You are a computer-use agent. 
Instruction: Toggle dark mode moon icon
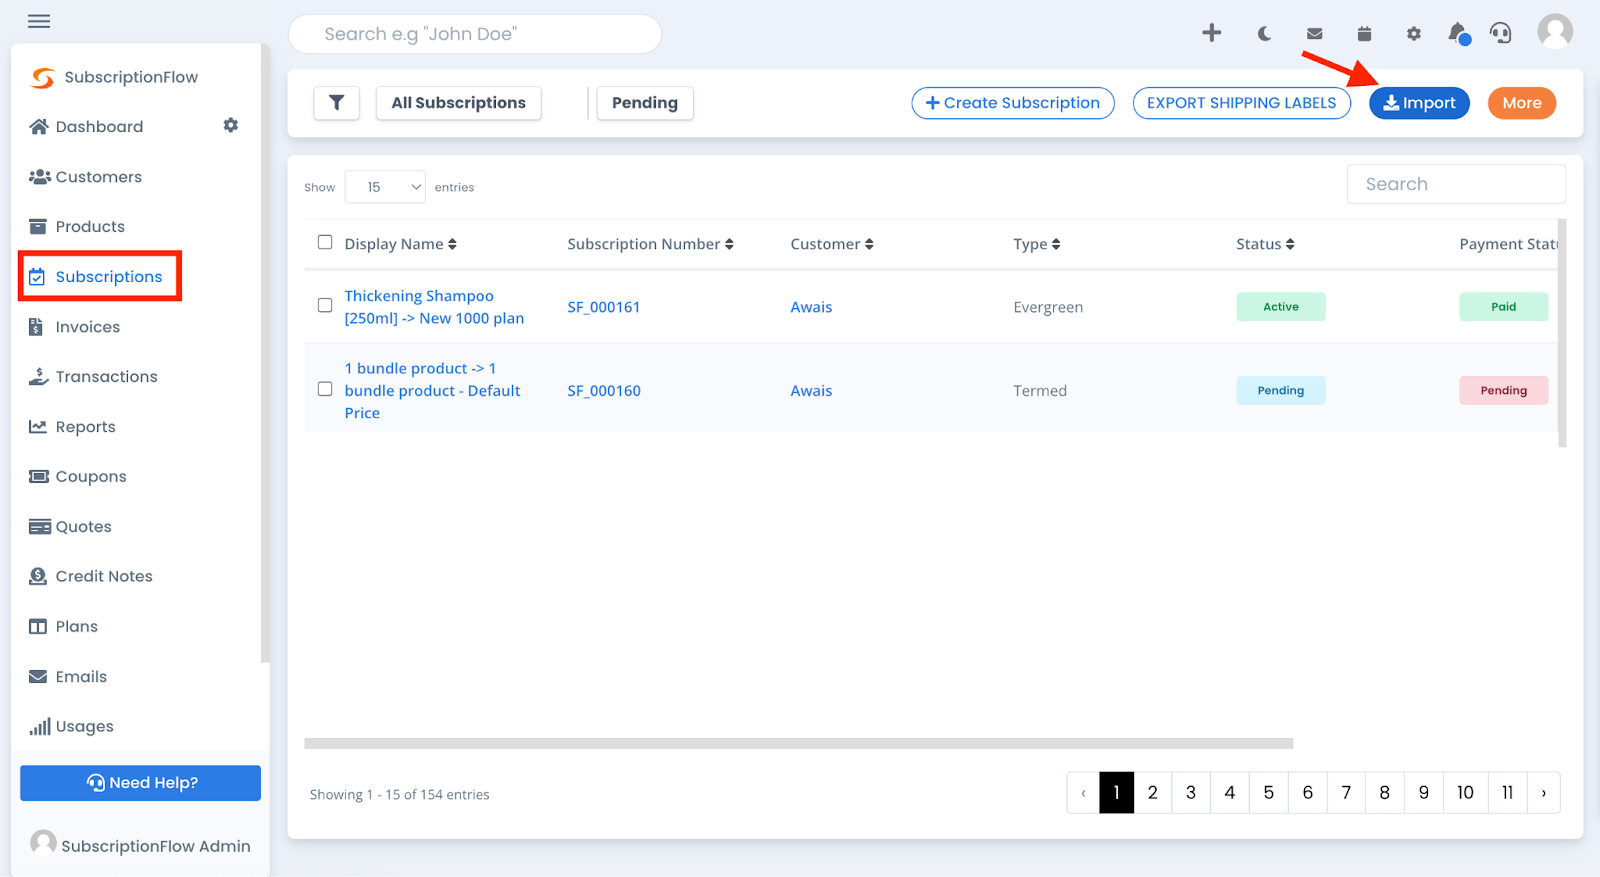[1264, 33]
